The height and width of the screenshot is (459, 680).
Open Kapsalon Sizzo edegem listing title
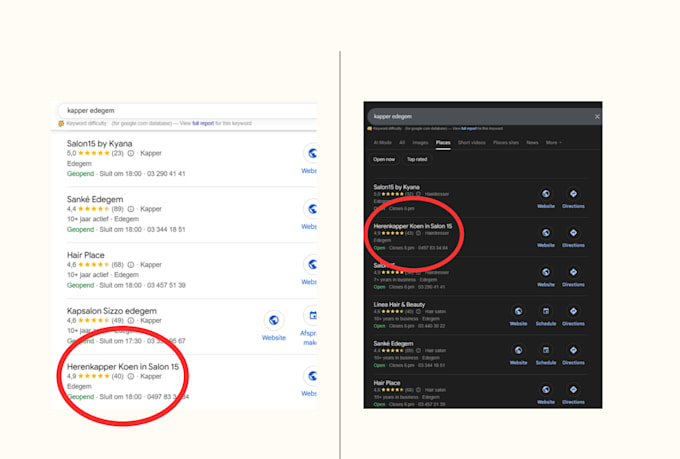click(x=111, y=311)
